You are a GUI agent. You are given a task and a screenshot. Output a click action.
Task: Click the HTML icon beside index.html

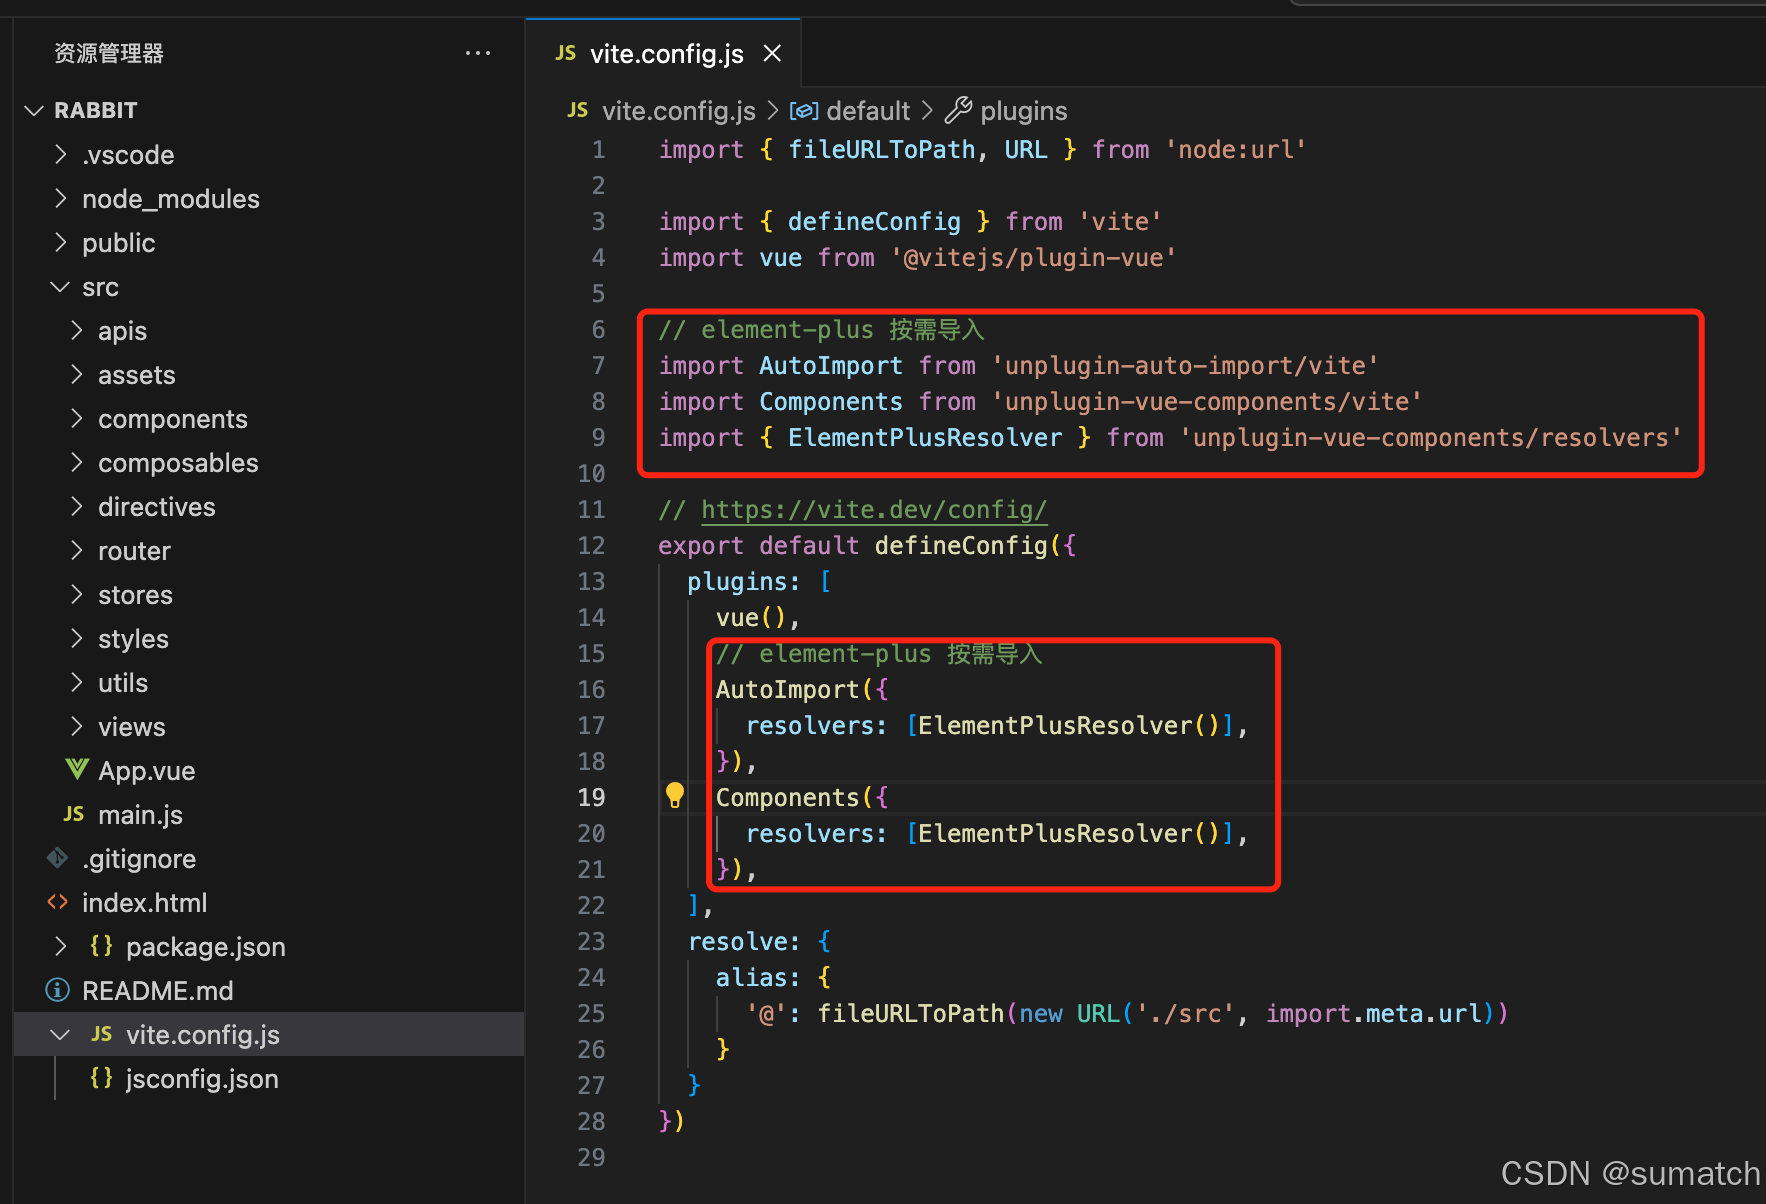pyautogui.click(x=58, y=902)
